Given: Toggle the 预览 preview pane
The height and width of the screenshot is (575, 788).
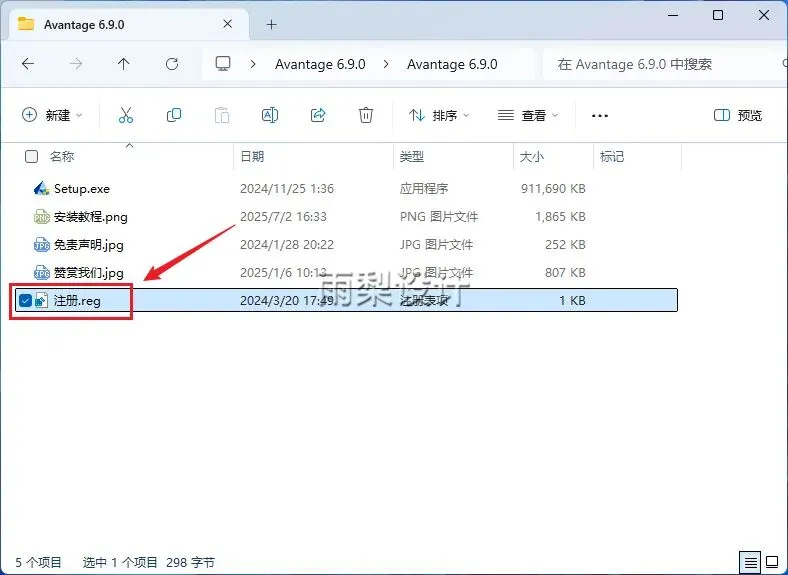Looking at the screenshot, I should coord(738,116).
